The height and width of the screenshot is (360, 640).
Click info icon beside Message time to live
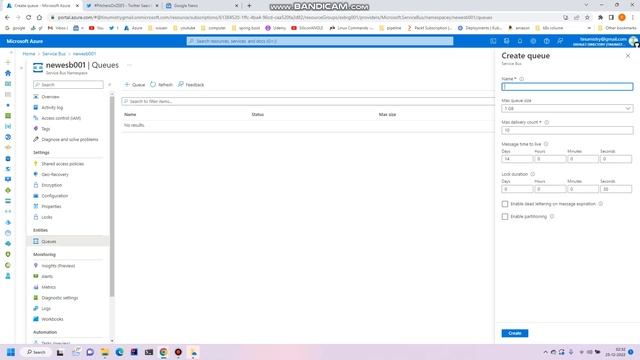(546, 144)
